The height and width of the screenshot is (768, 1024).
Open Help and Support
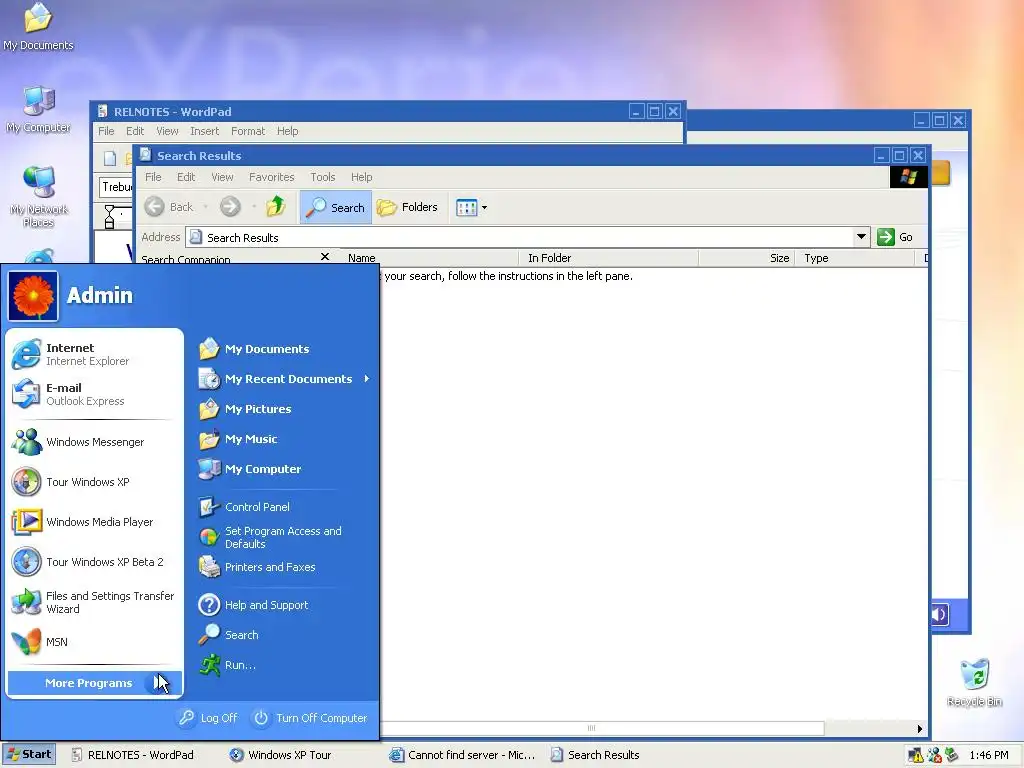pos(285,605)
